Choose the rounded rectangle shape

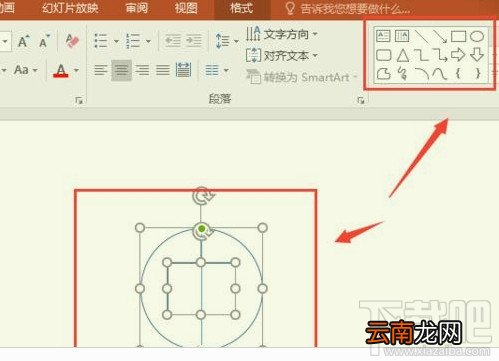pyautogui.click(x=383, y=55)
